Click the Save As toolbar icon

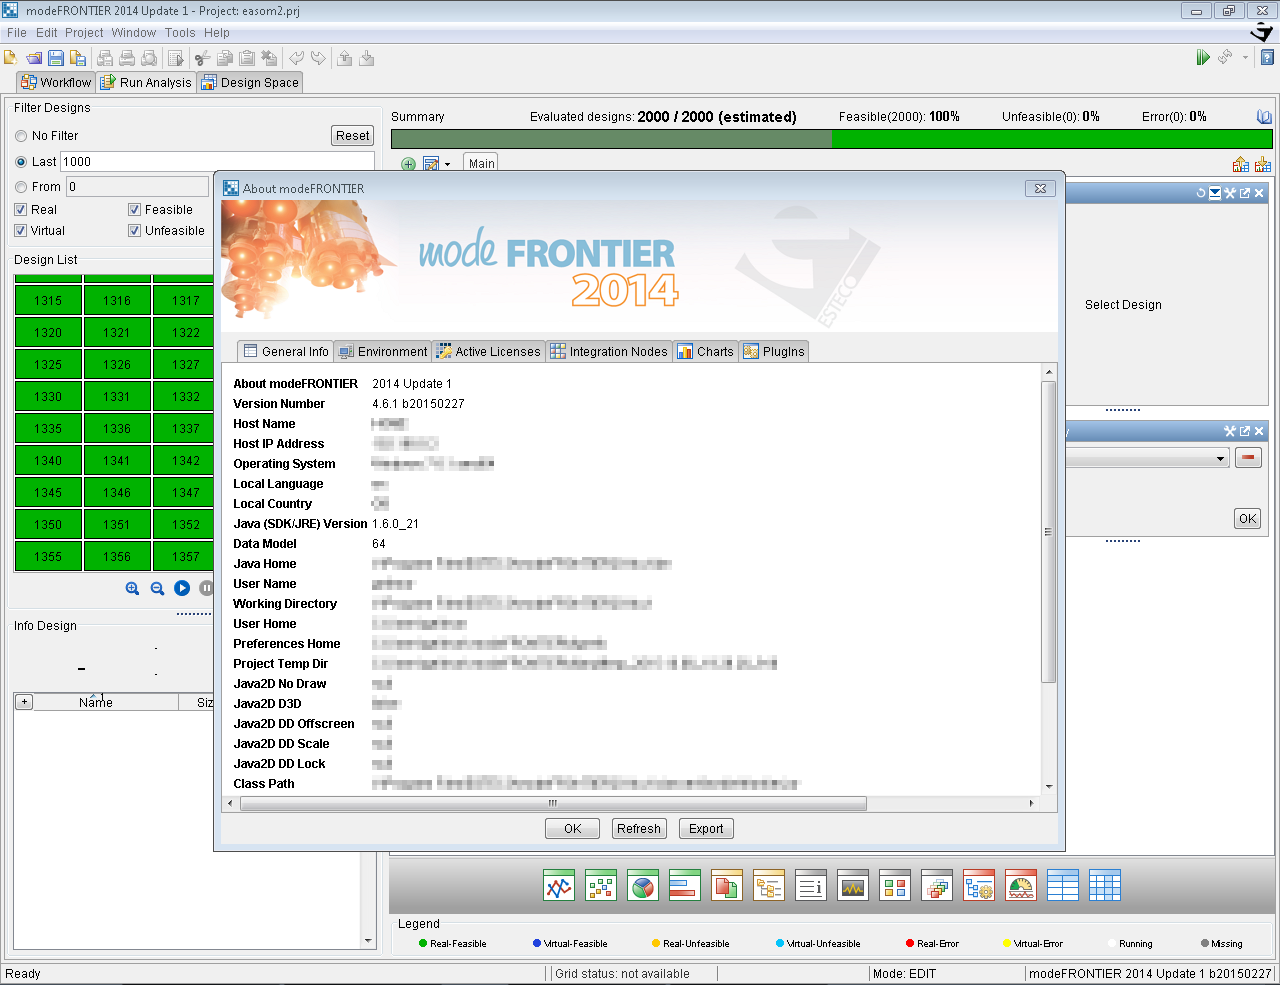77,58
